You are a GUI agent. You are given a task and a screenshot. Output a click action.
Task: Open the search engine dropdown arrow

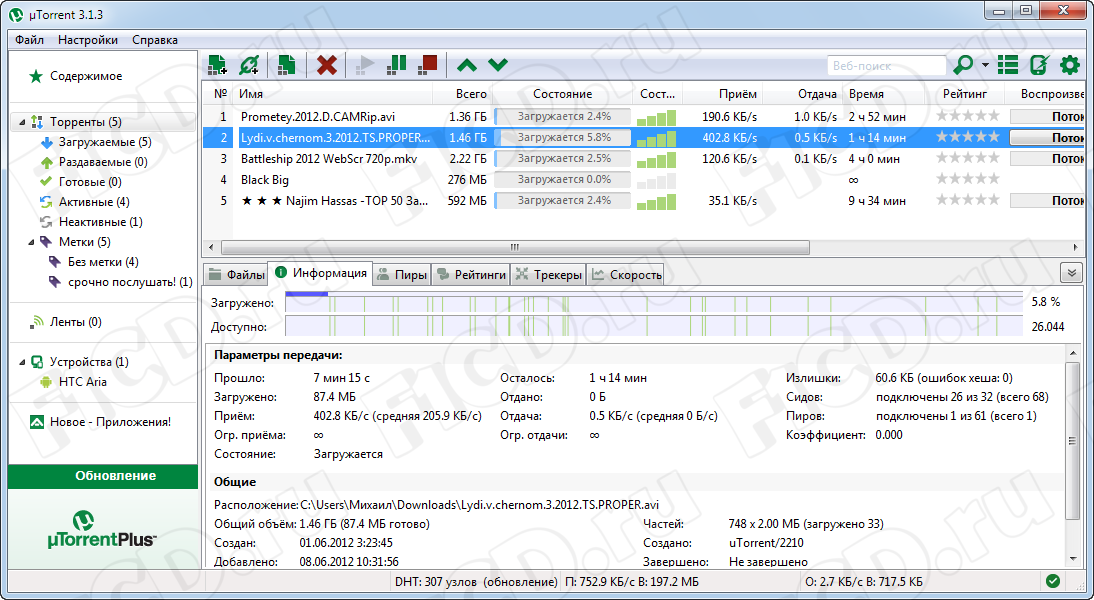pos(985,65)
